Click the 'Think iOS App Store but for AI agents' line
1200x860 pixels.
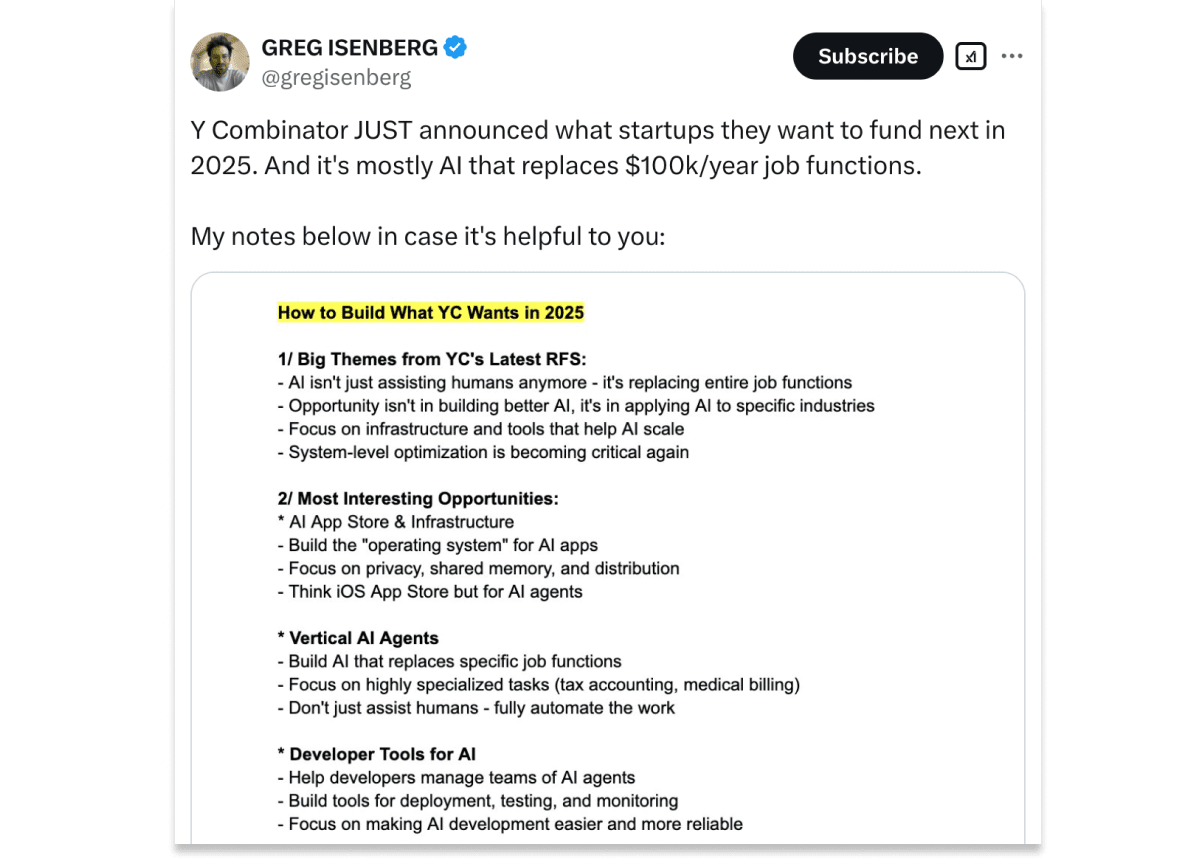[x=430, y=592]
